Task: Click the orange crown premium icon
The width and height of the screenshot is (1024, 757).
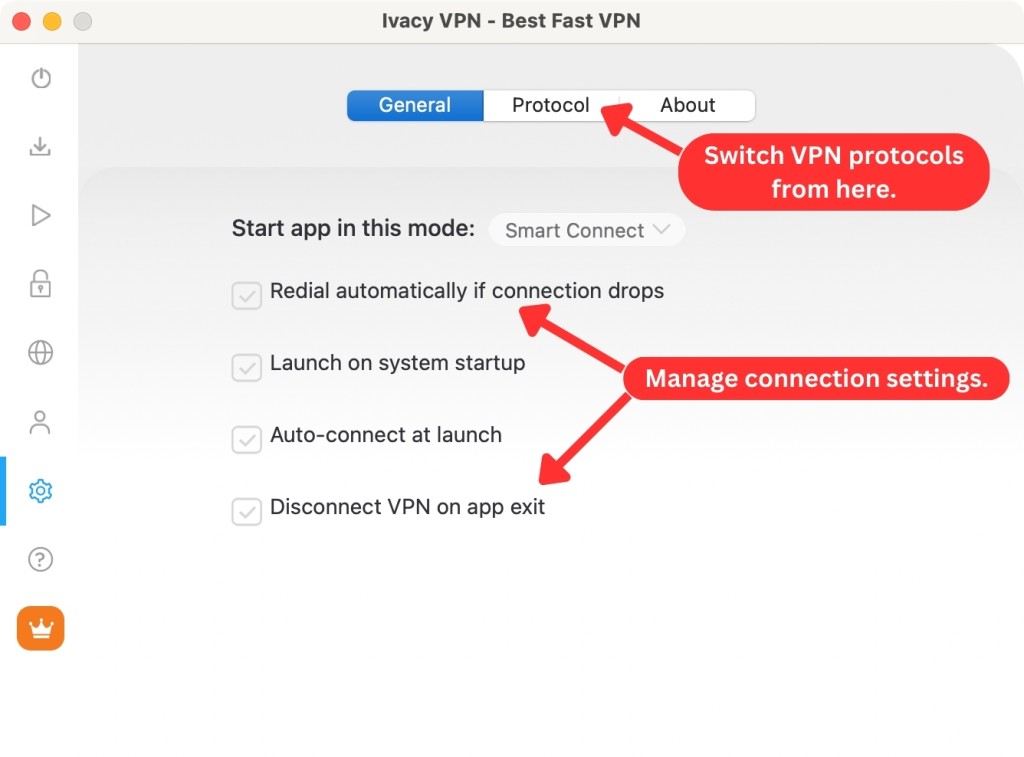Action: [40, 628]
